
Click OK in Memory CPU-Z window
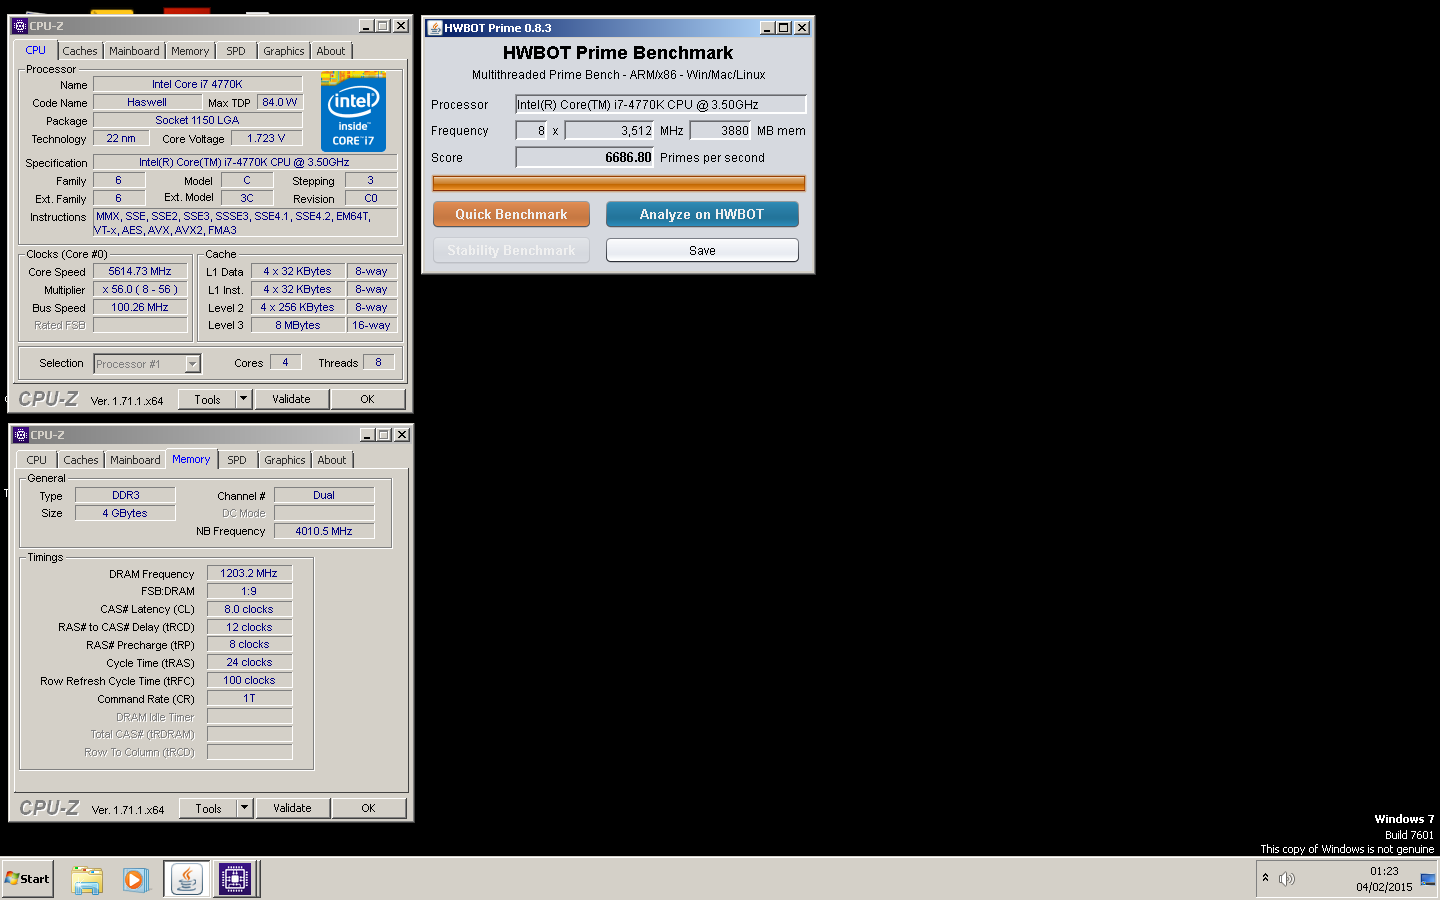coord(368,808)
